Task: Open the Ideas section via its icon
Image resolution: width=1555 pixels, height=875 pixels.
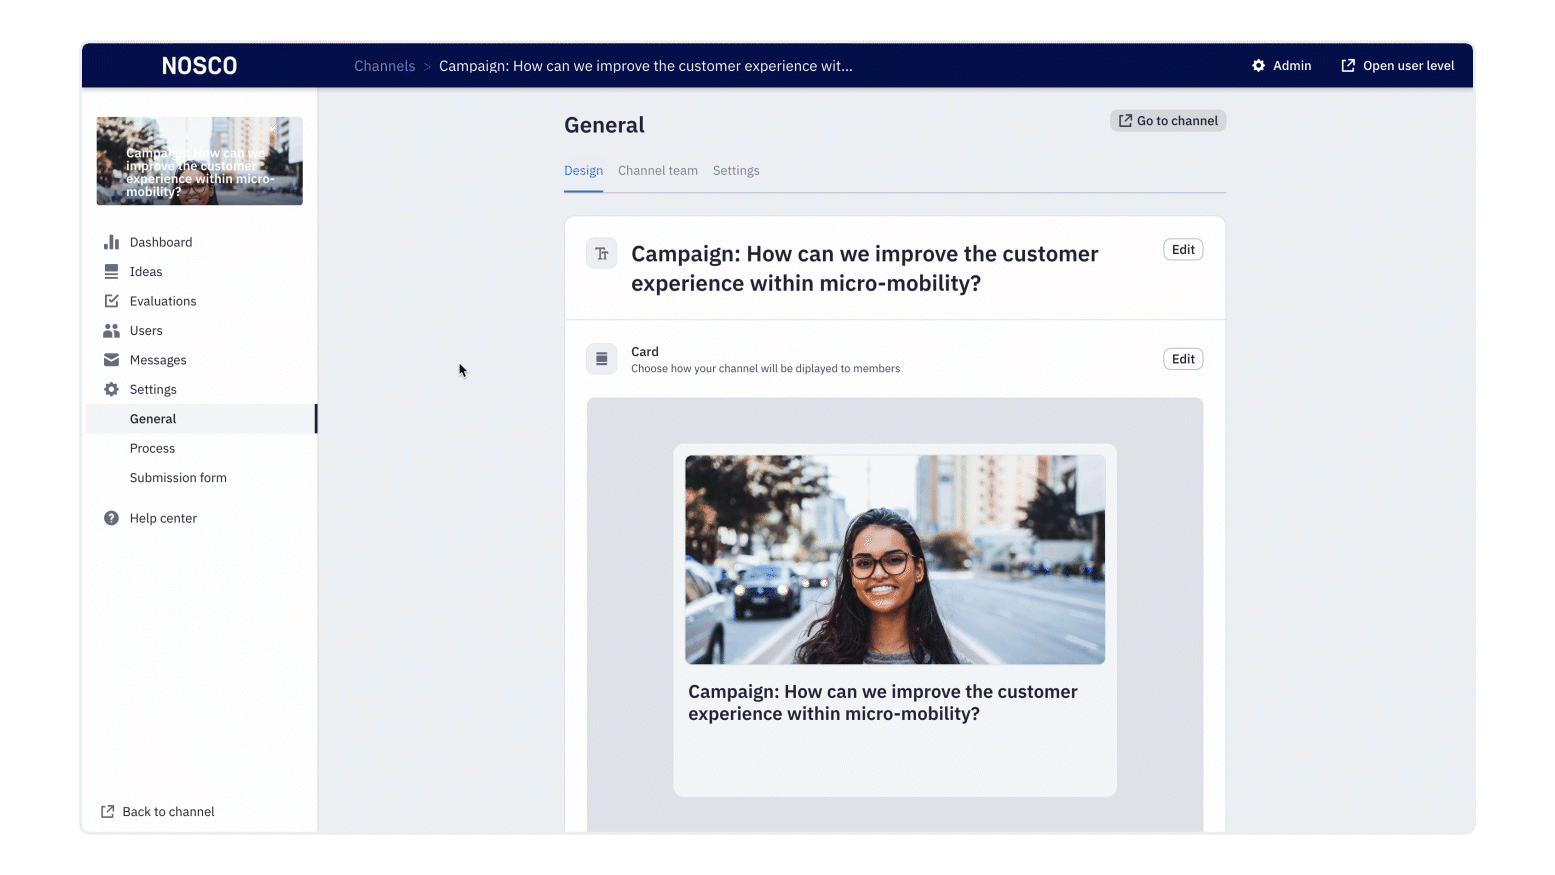Action: (111, 271)
